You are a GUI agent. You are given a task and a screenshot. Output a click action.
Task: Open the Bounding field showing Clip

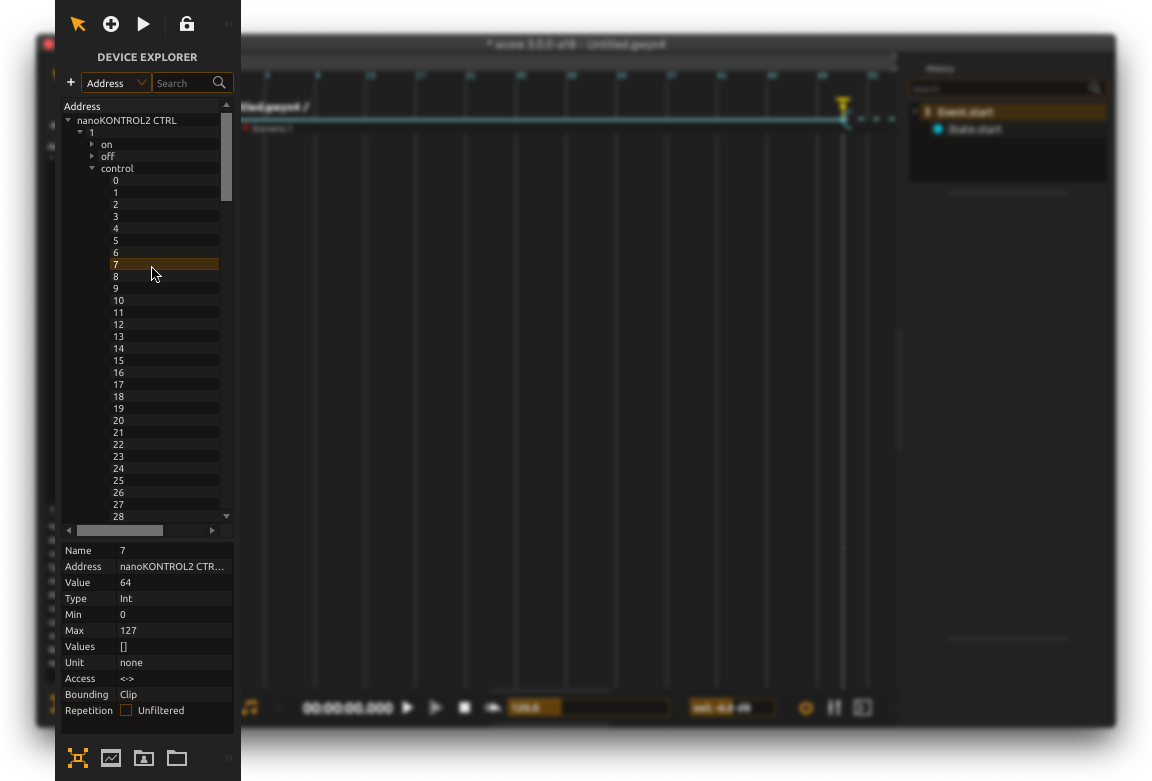point(175,694)
